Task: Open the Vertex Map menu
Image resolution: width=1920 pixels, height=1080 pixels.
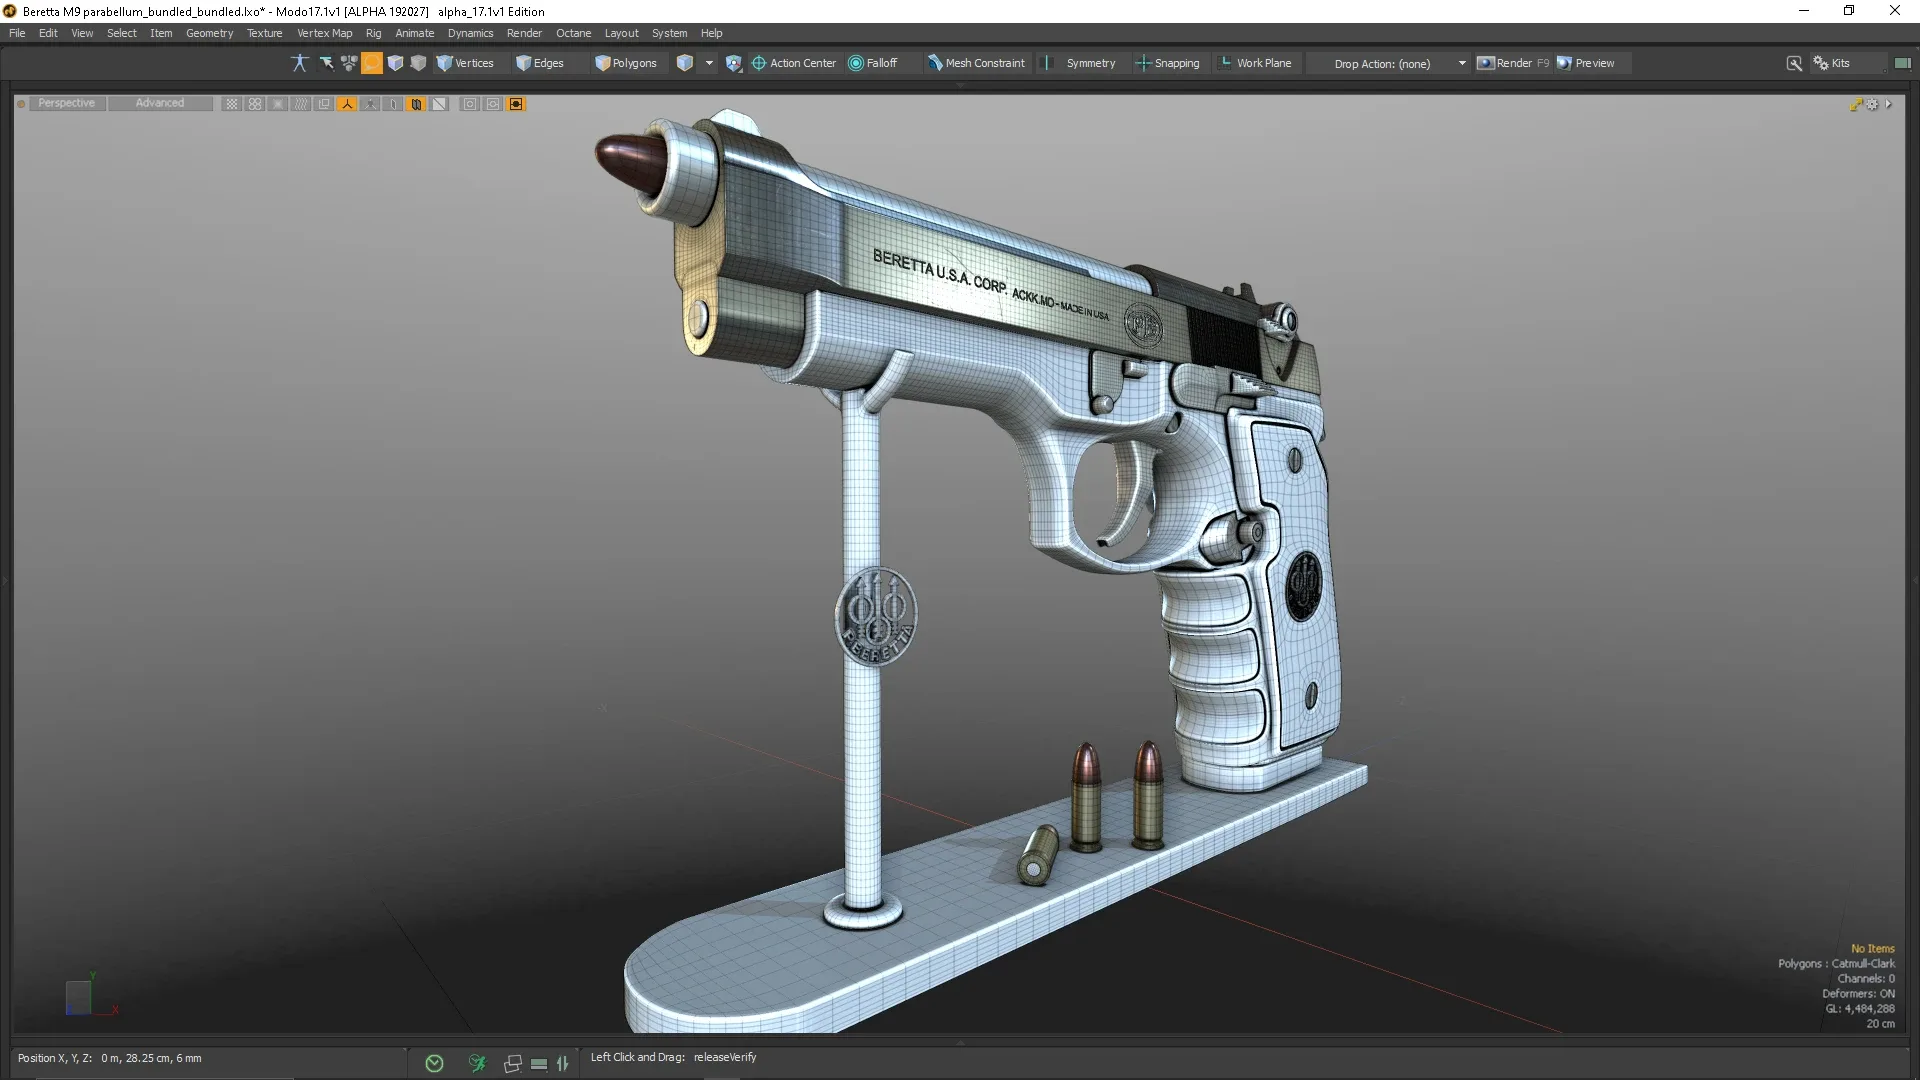Action: 324,33
